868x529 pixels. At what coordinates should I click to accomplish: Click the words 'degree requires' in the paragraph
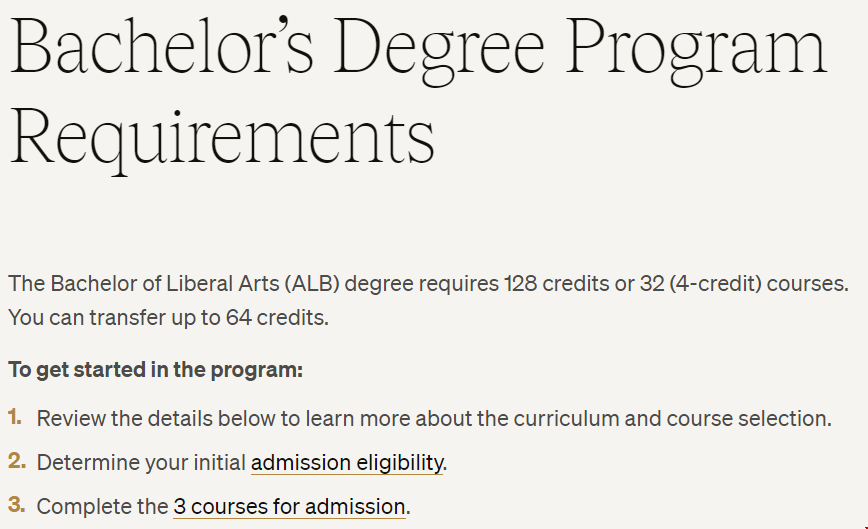point(422,284)
